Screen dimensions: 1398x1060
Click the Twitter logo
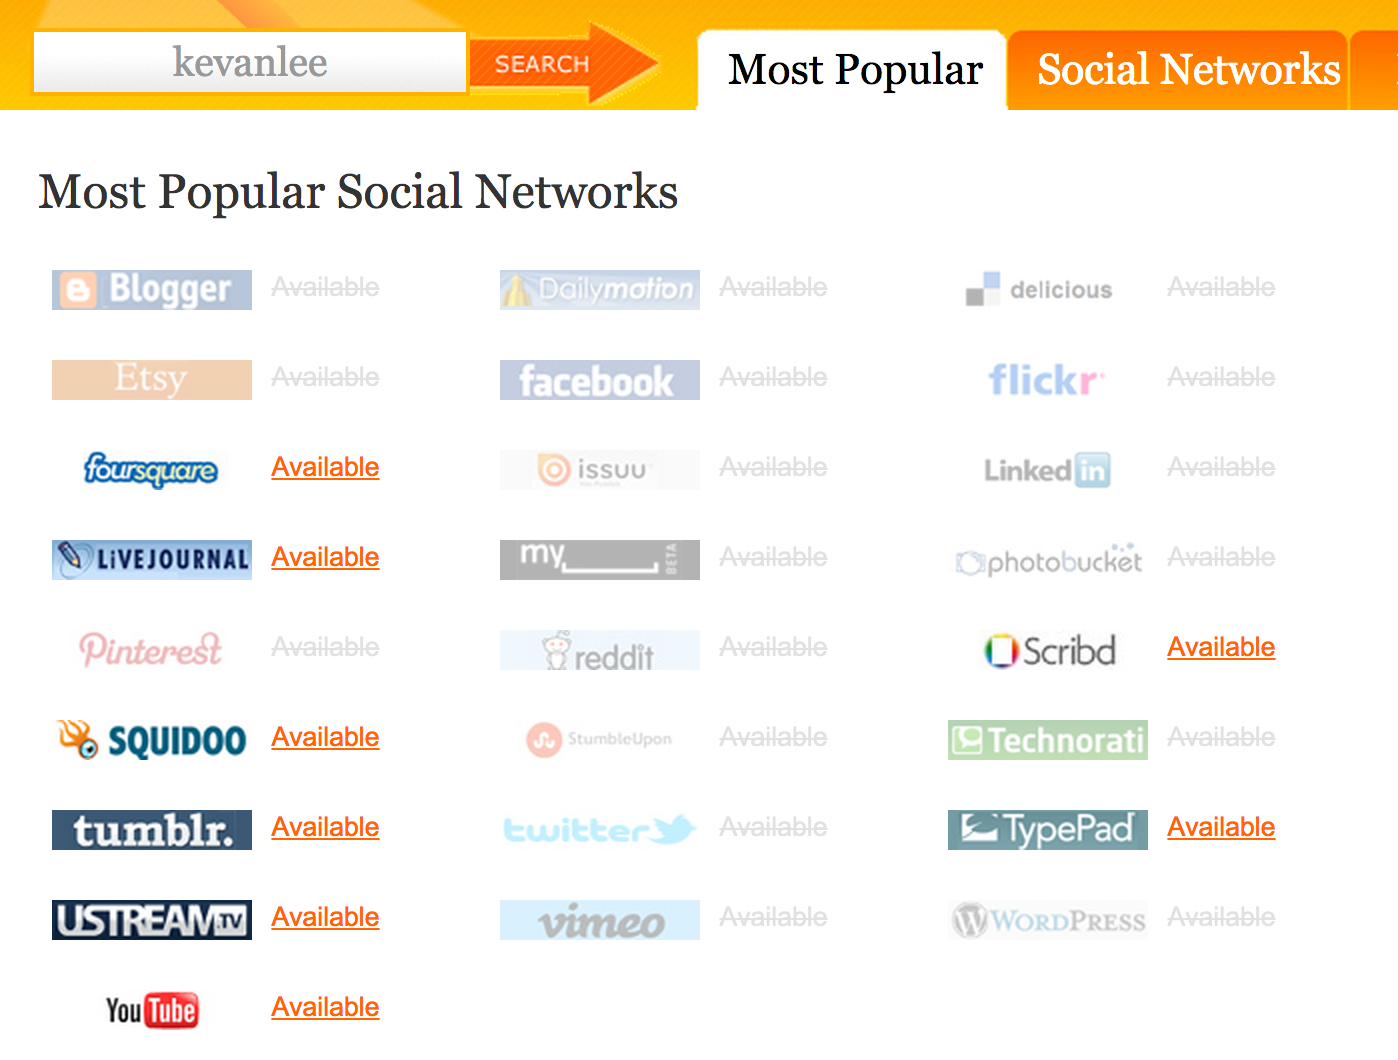tap(599, 829)
